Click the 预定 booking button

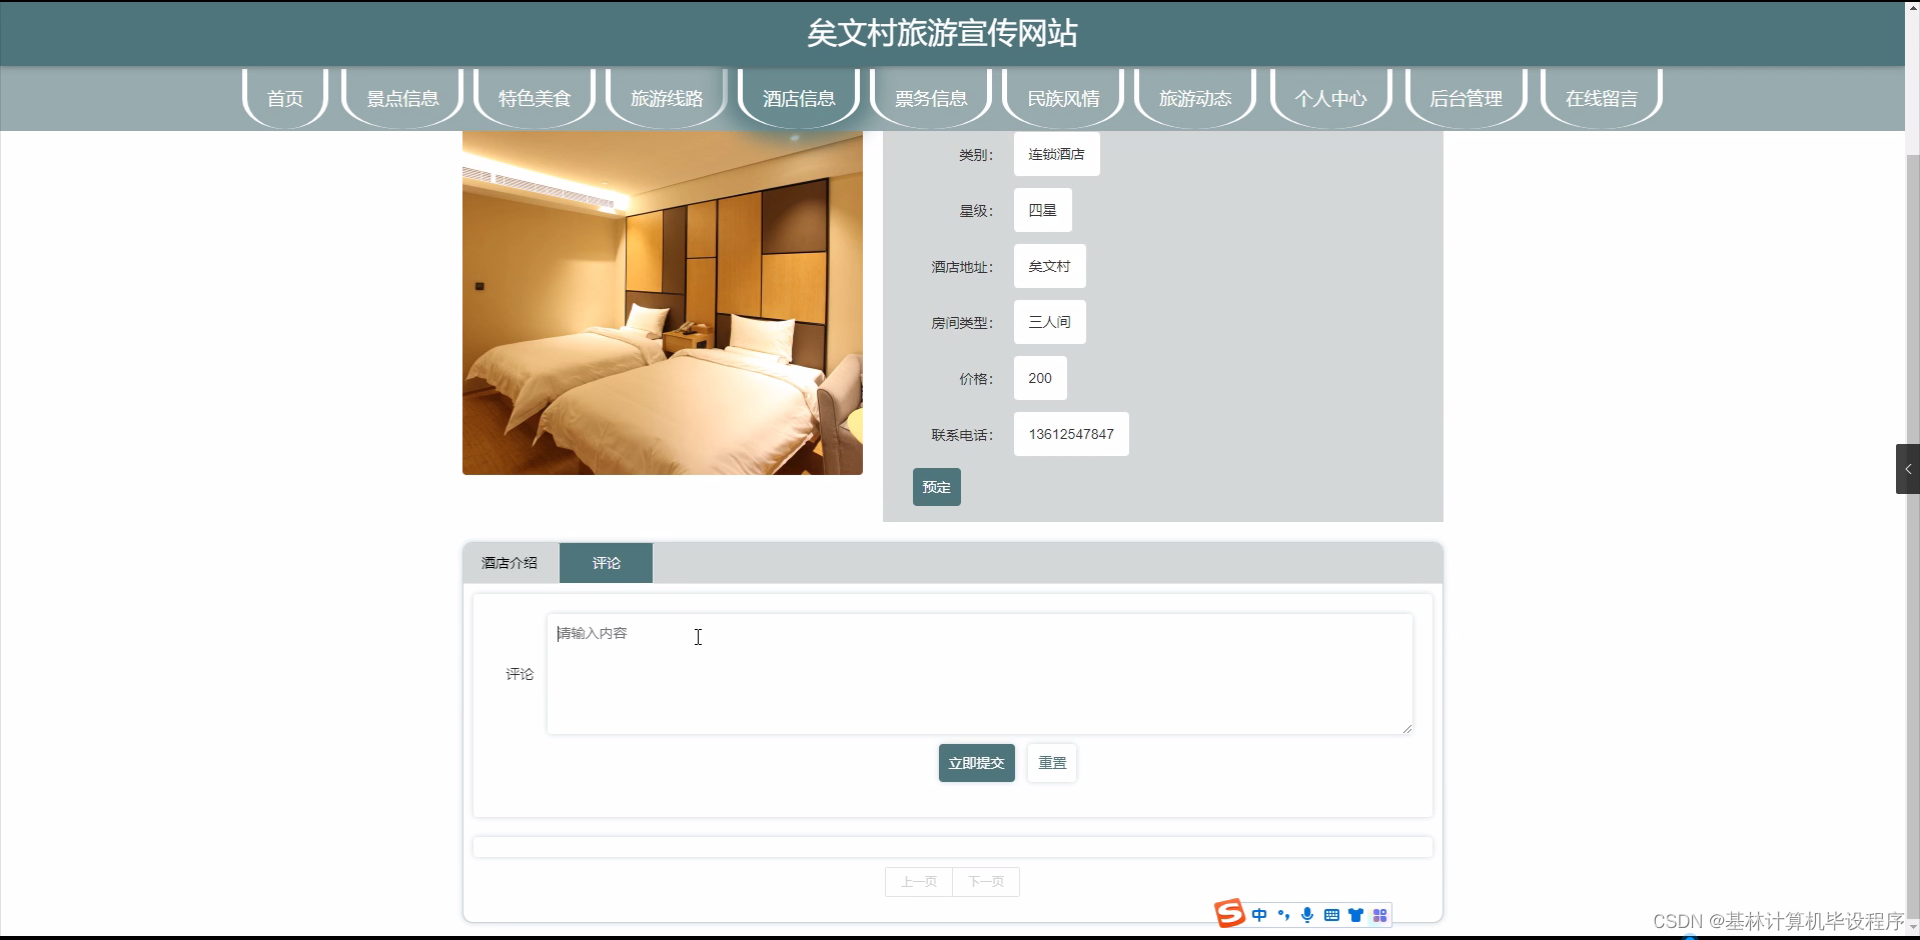pyautogui.click(x=935, y=487)
